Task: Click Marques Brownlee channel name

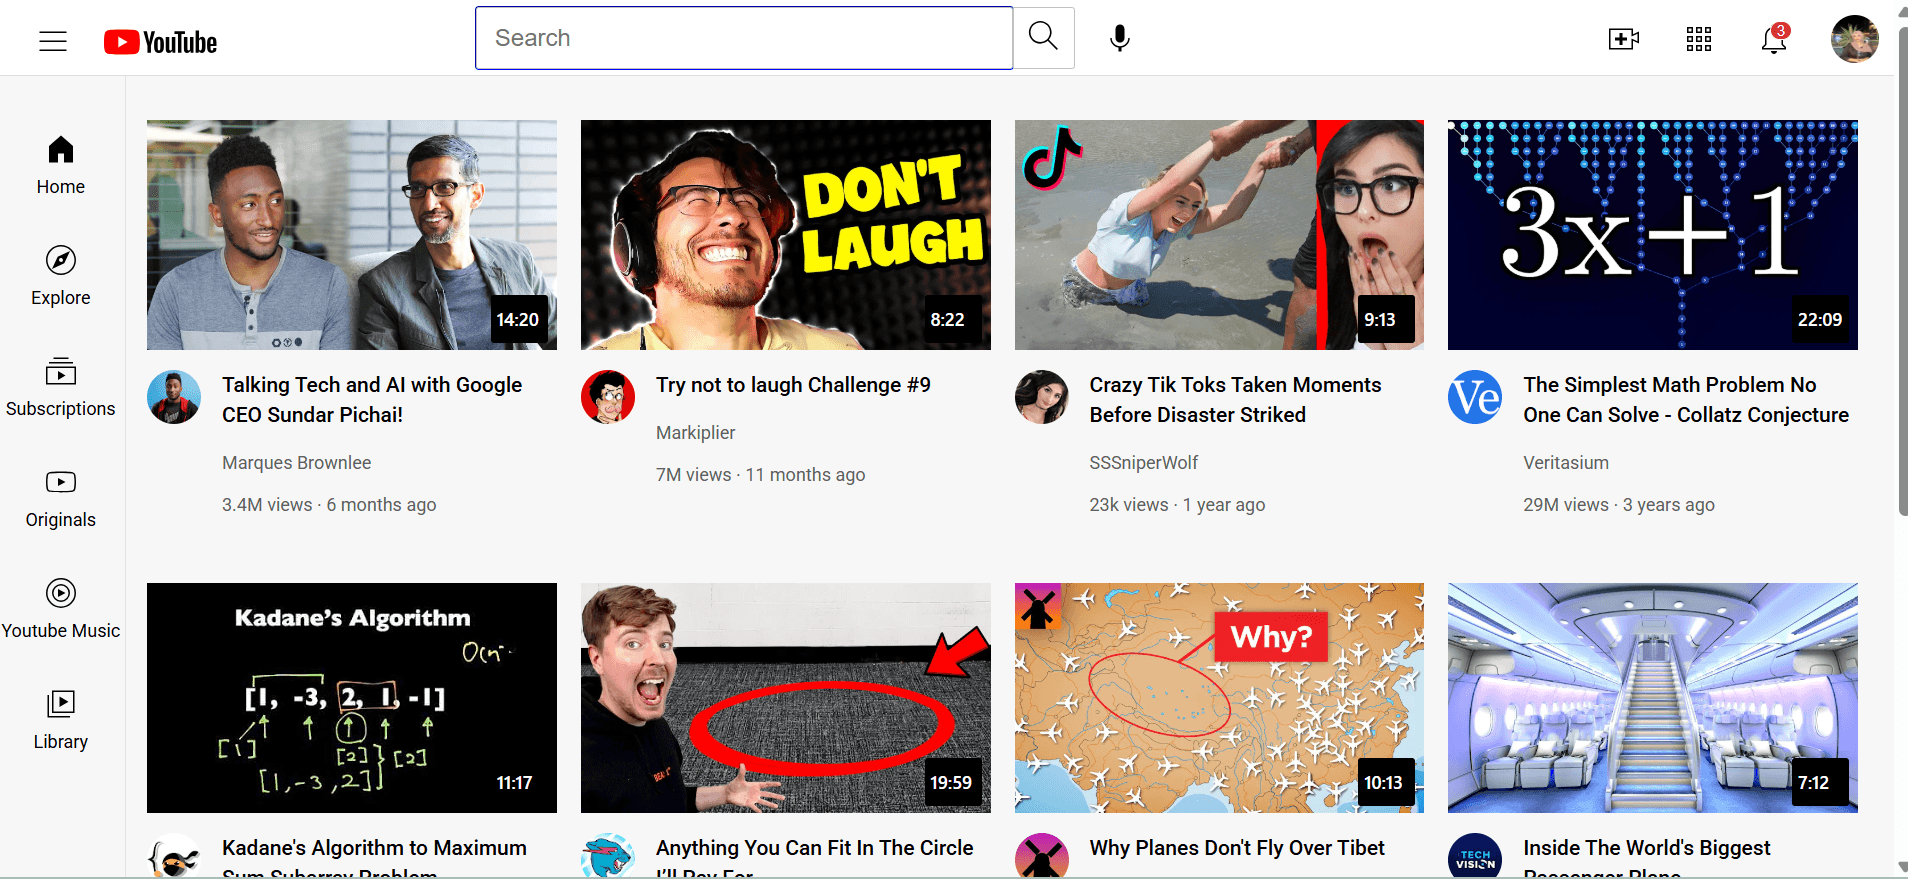Action: (297, 463)
